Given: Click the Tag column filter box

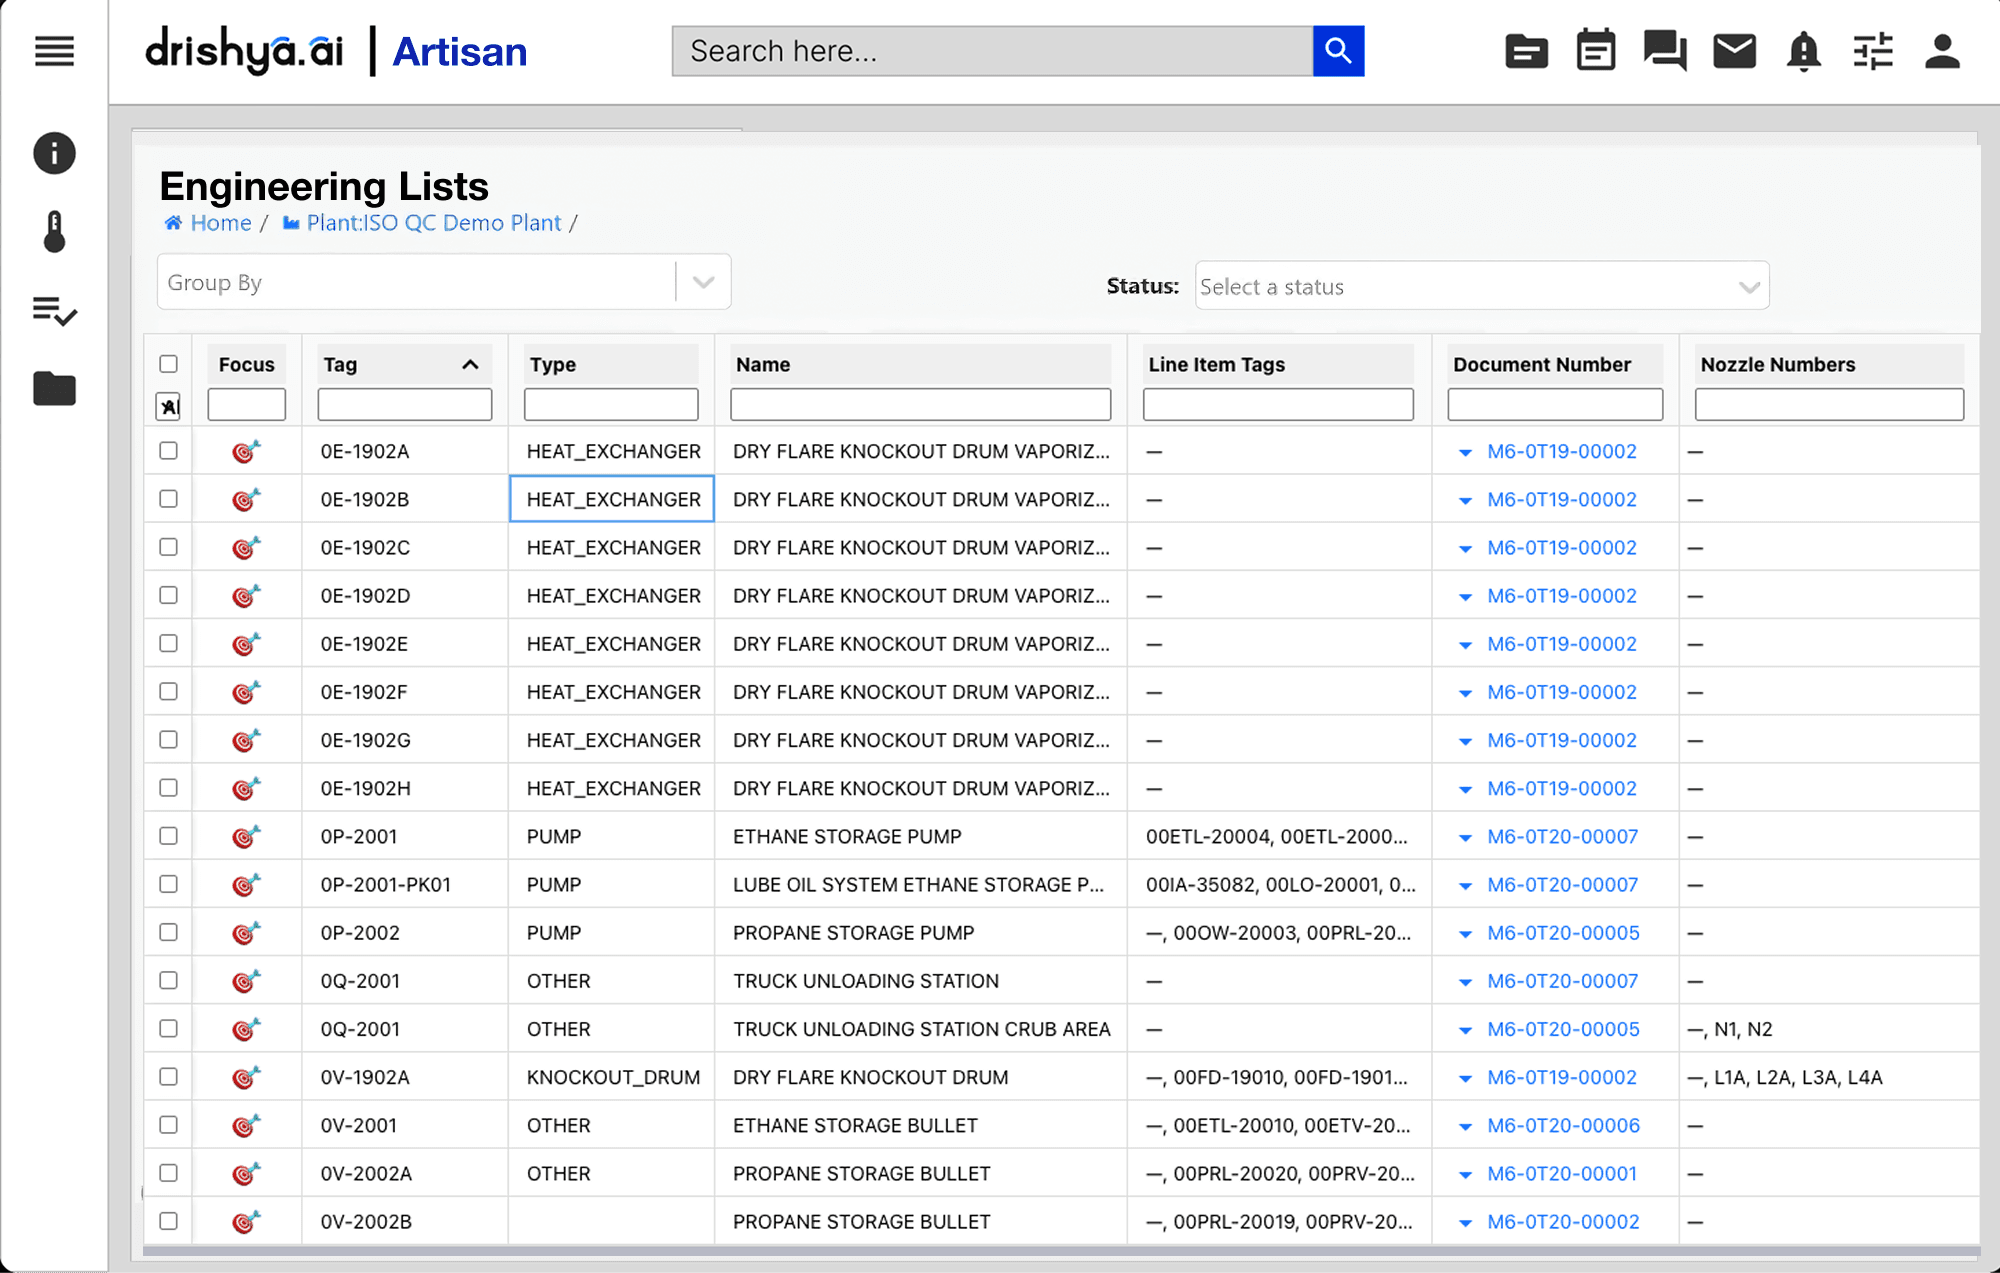Looking at the screenshot, I should point(404,404).
